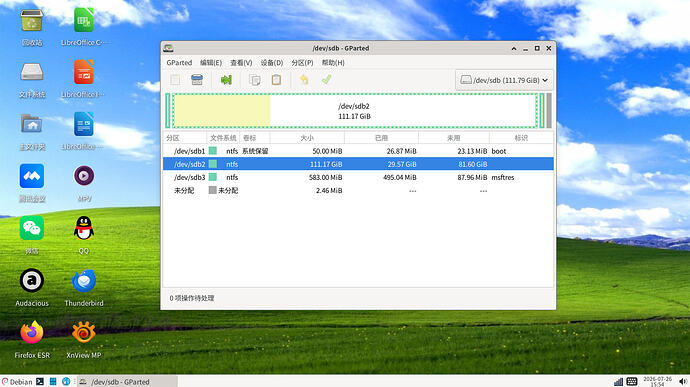Screen dimensions: 690x387
Task: Click the ntfs color square for /dev/sdb3
Action: pos(213,177)
